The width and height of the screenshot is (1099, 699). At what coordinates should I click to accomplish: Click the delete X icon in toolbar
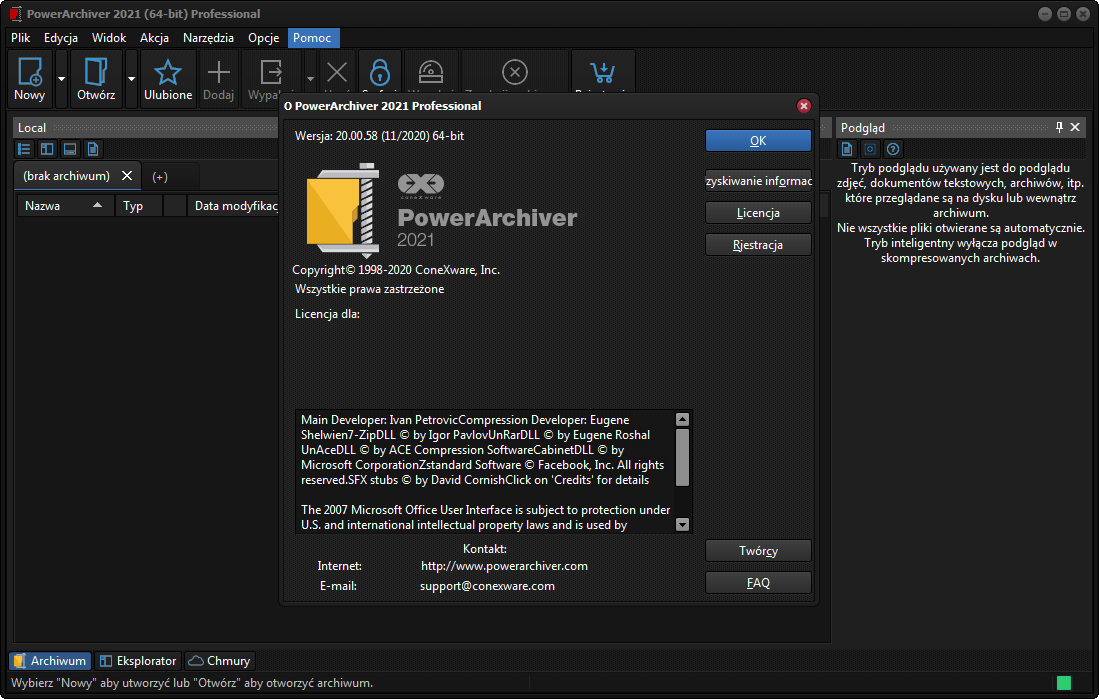(337, 72)
